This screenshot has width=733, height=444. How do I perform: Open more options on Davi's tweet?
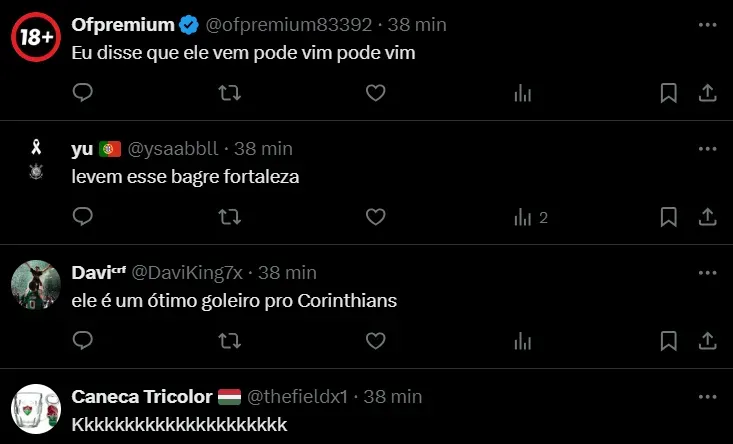pos(707,272)
